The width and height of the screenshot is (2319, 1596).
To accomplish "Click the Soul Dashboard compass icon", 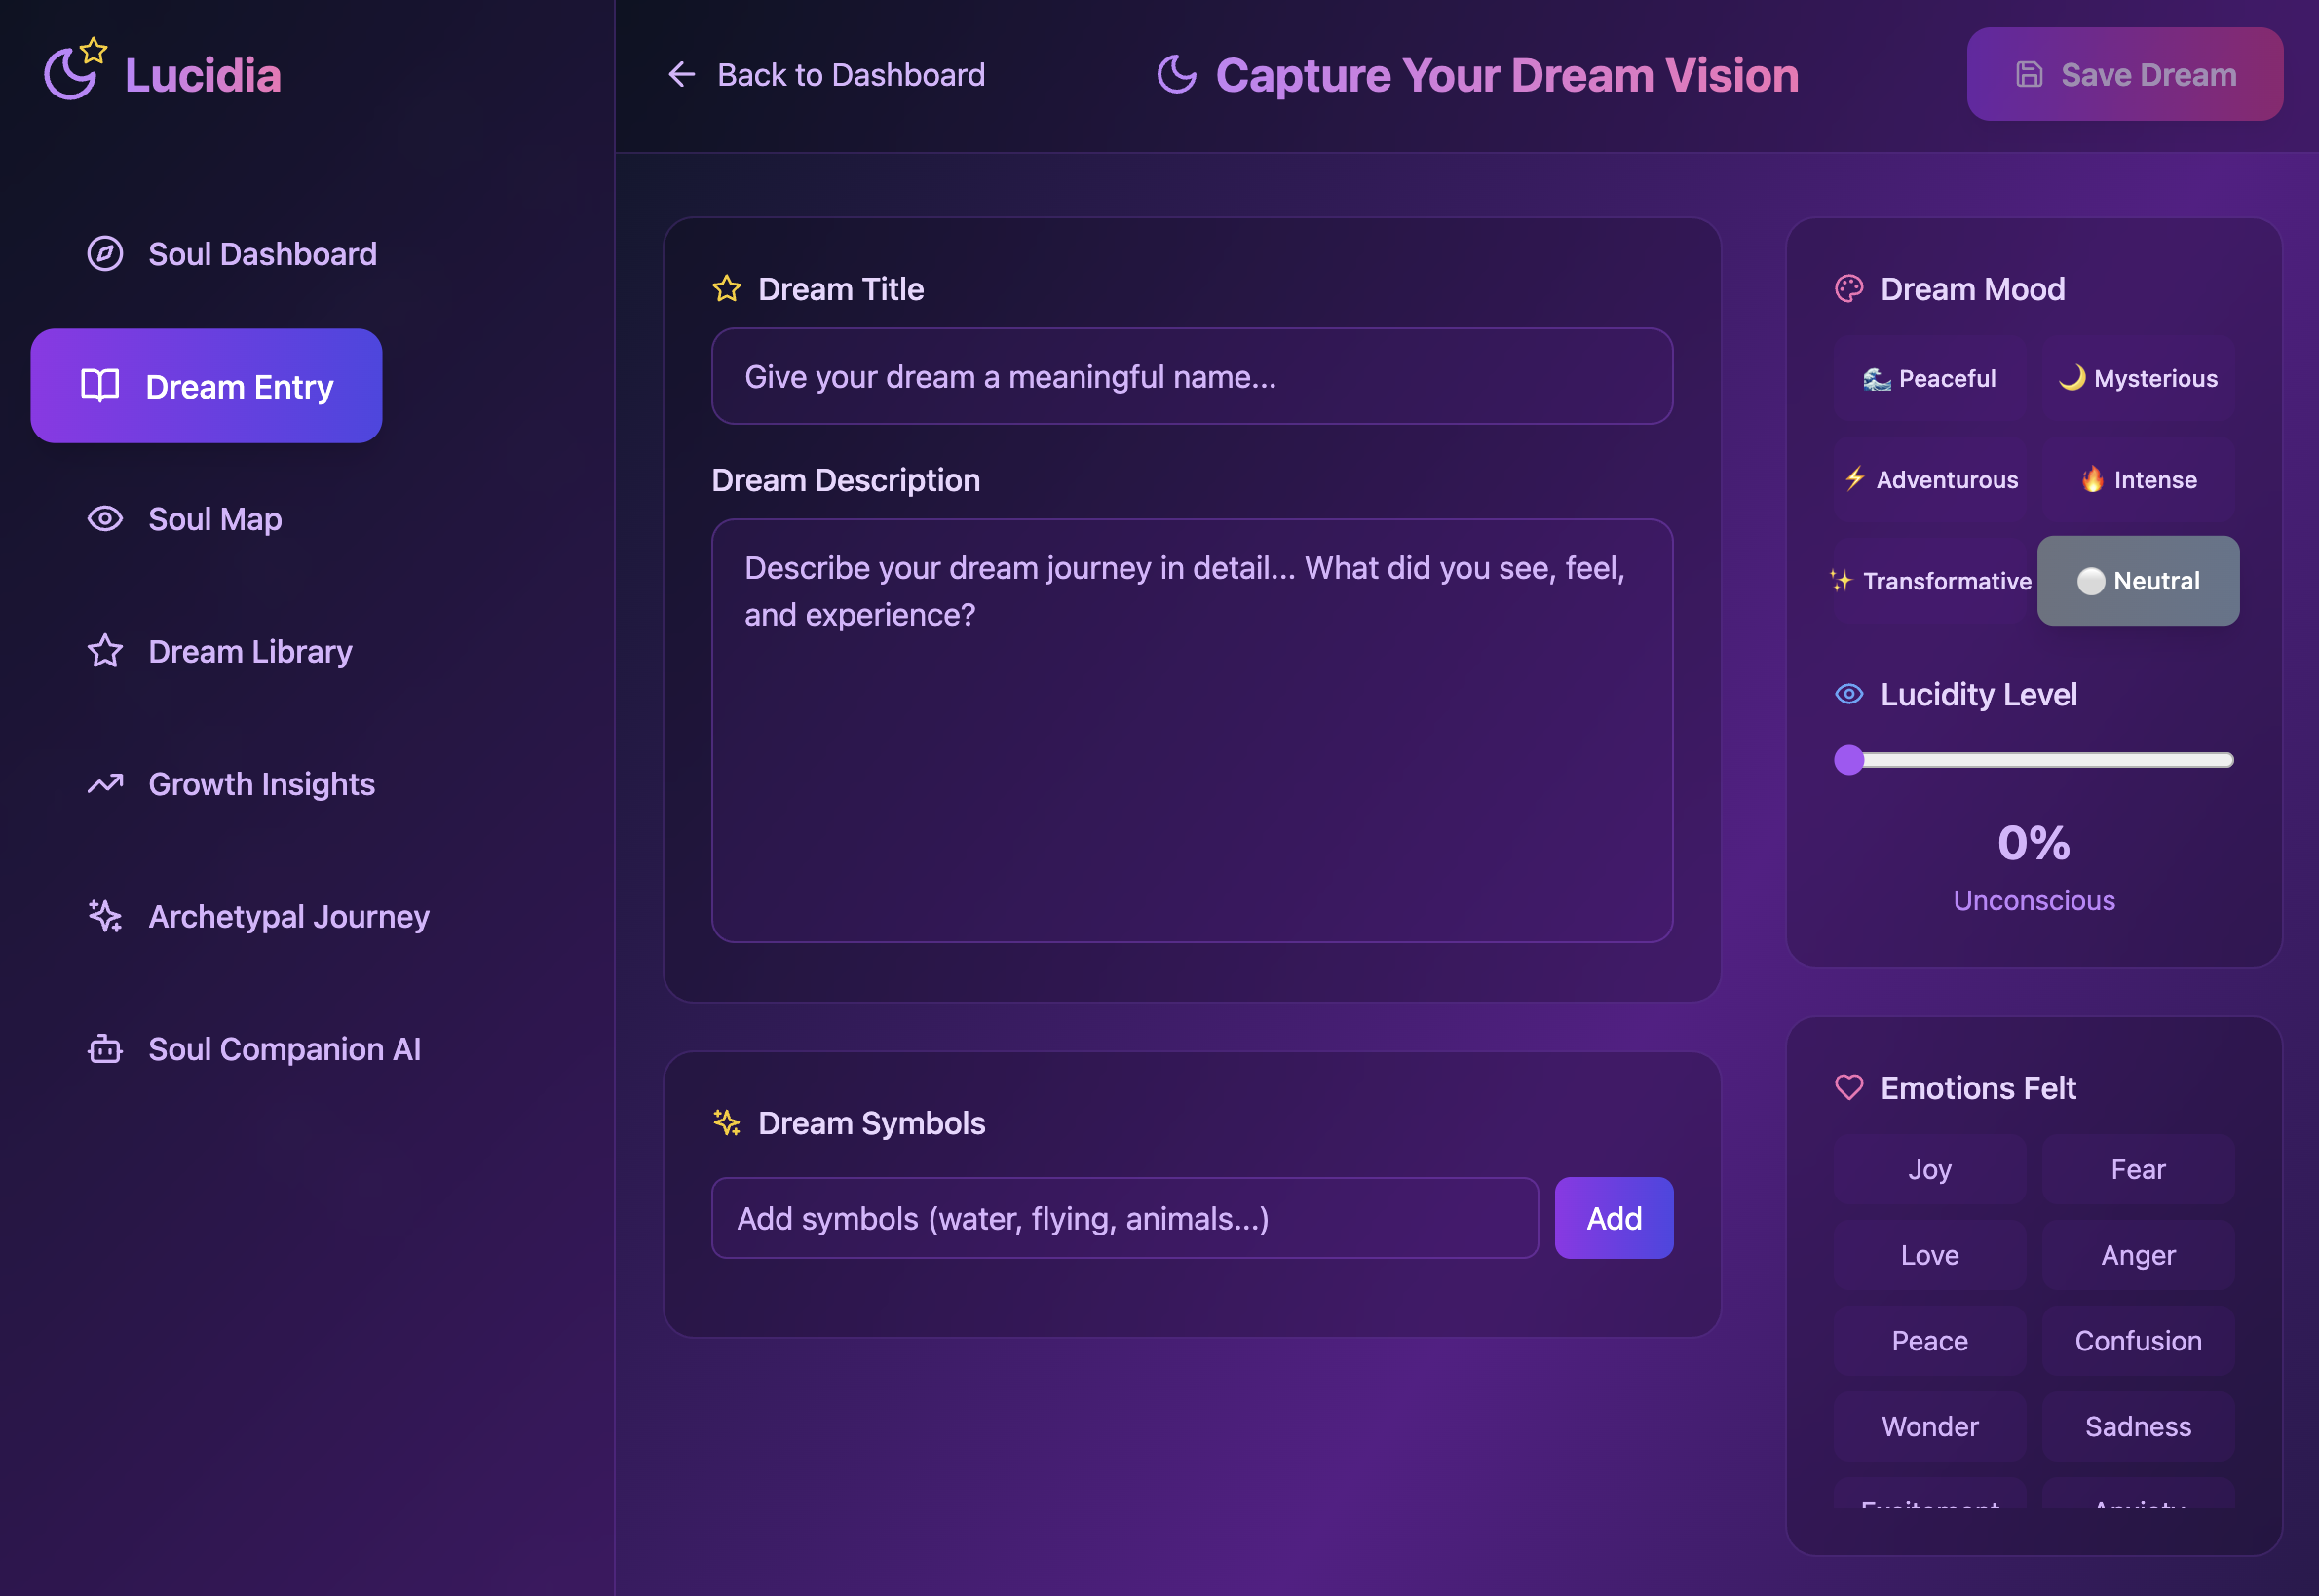I will click(x=105, y=254).
